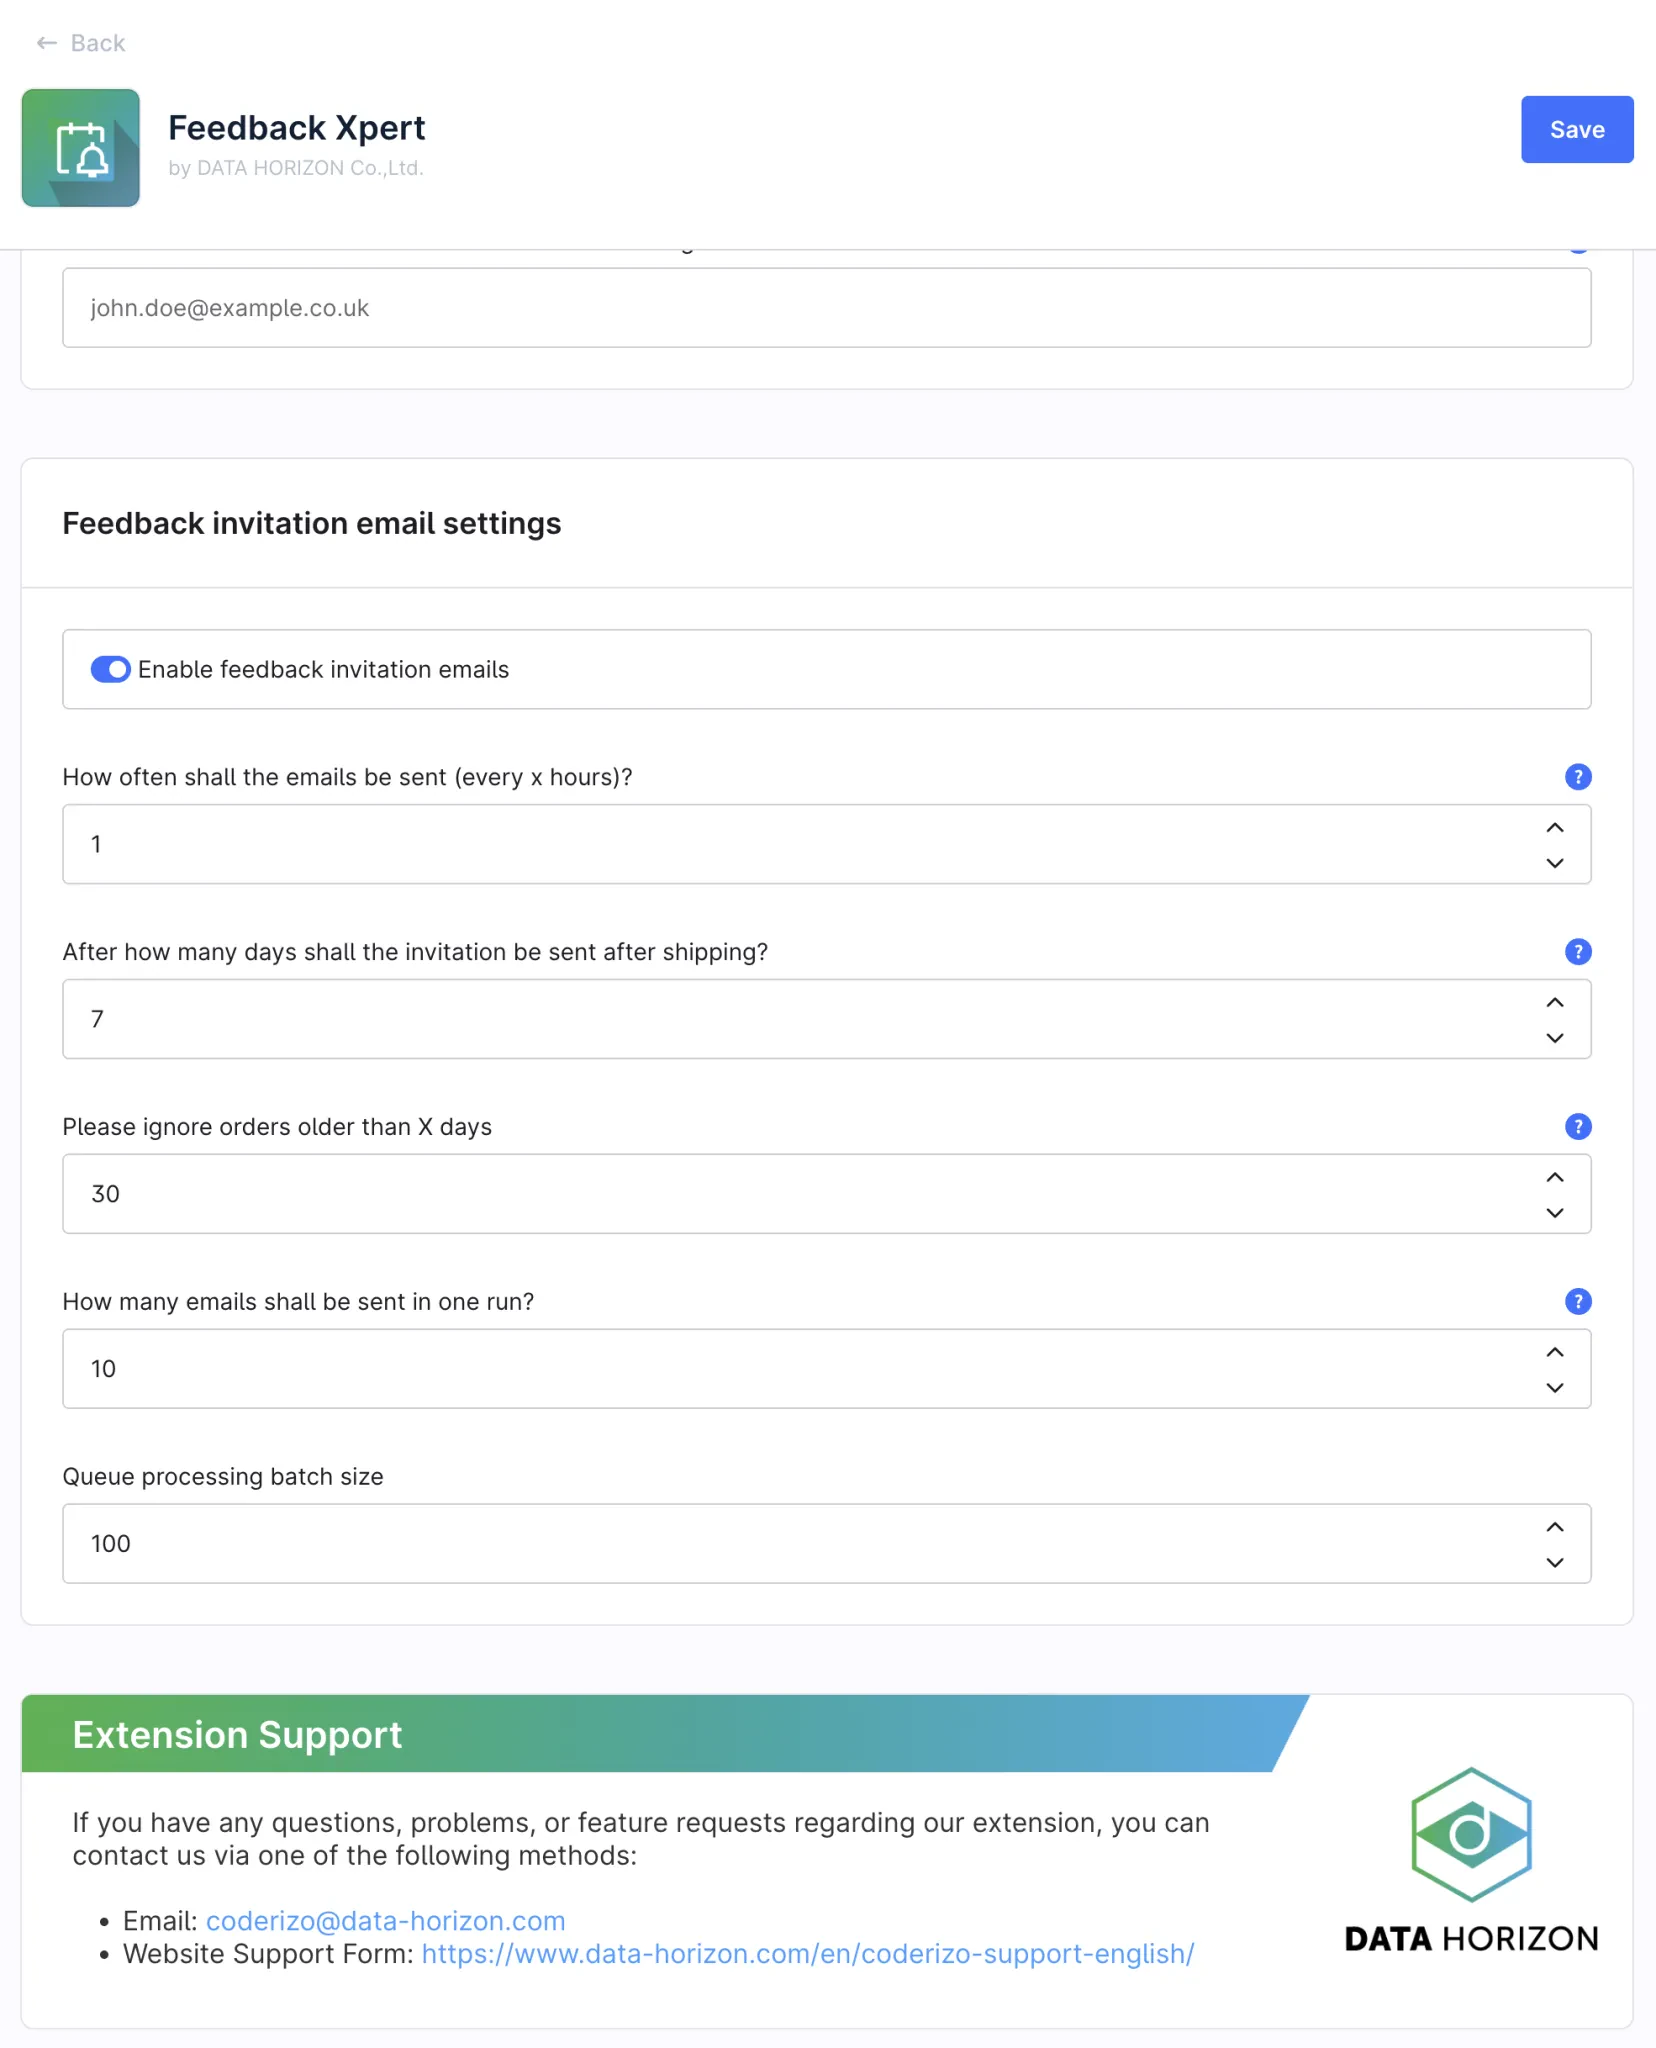The image size is (1656, 2048).
Task: Open help icon for ignore older orders
Action: (x=1577, y=1127)
